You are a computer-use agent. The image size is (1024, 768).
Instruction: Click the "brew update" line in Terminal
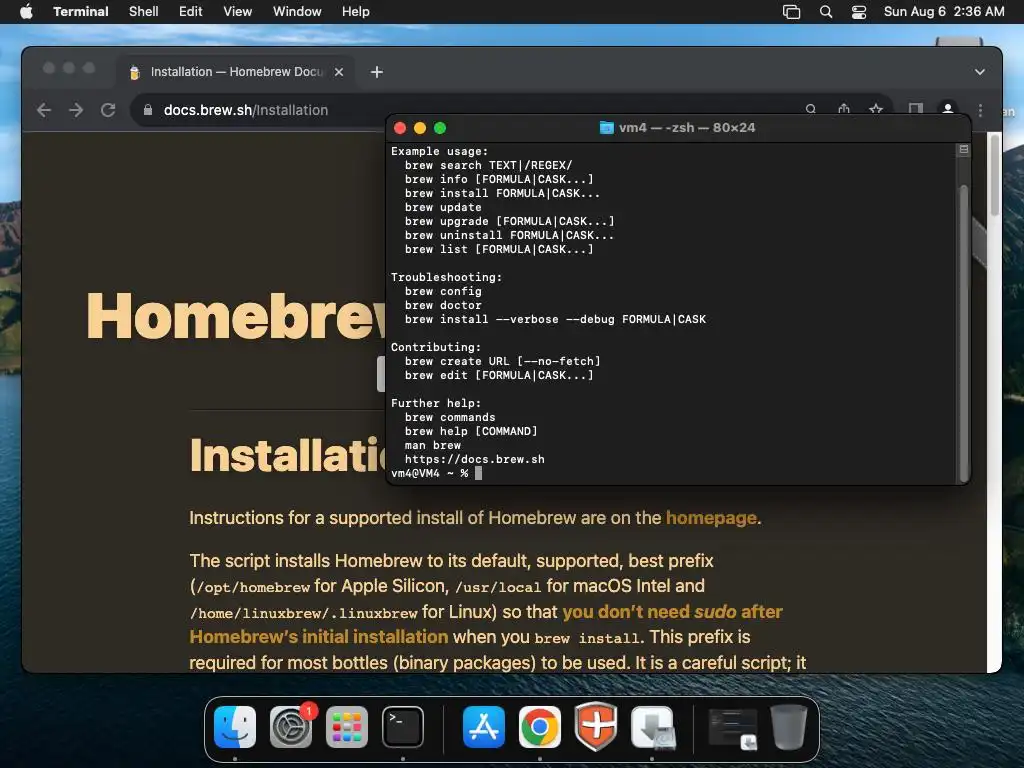(443, 207)
